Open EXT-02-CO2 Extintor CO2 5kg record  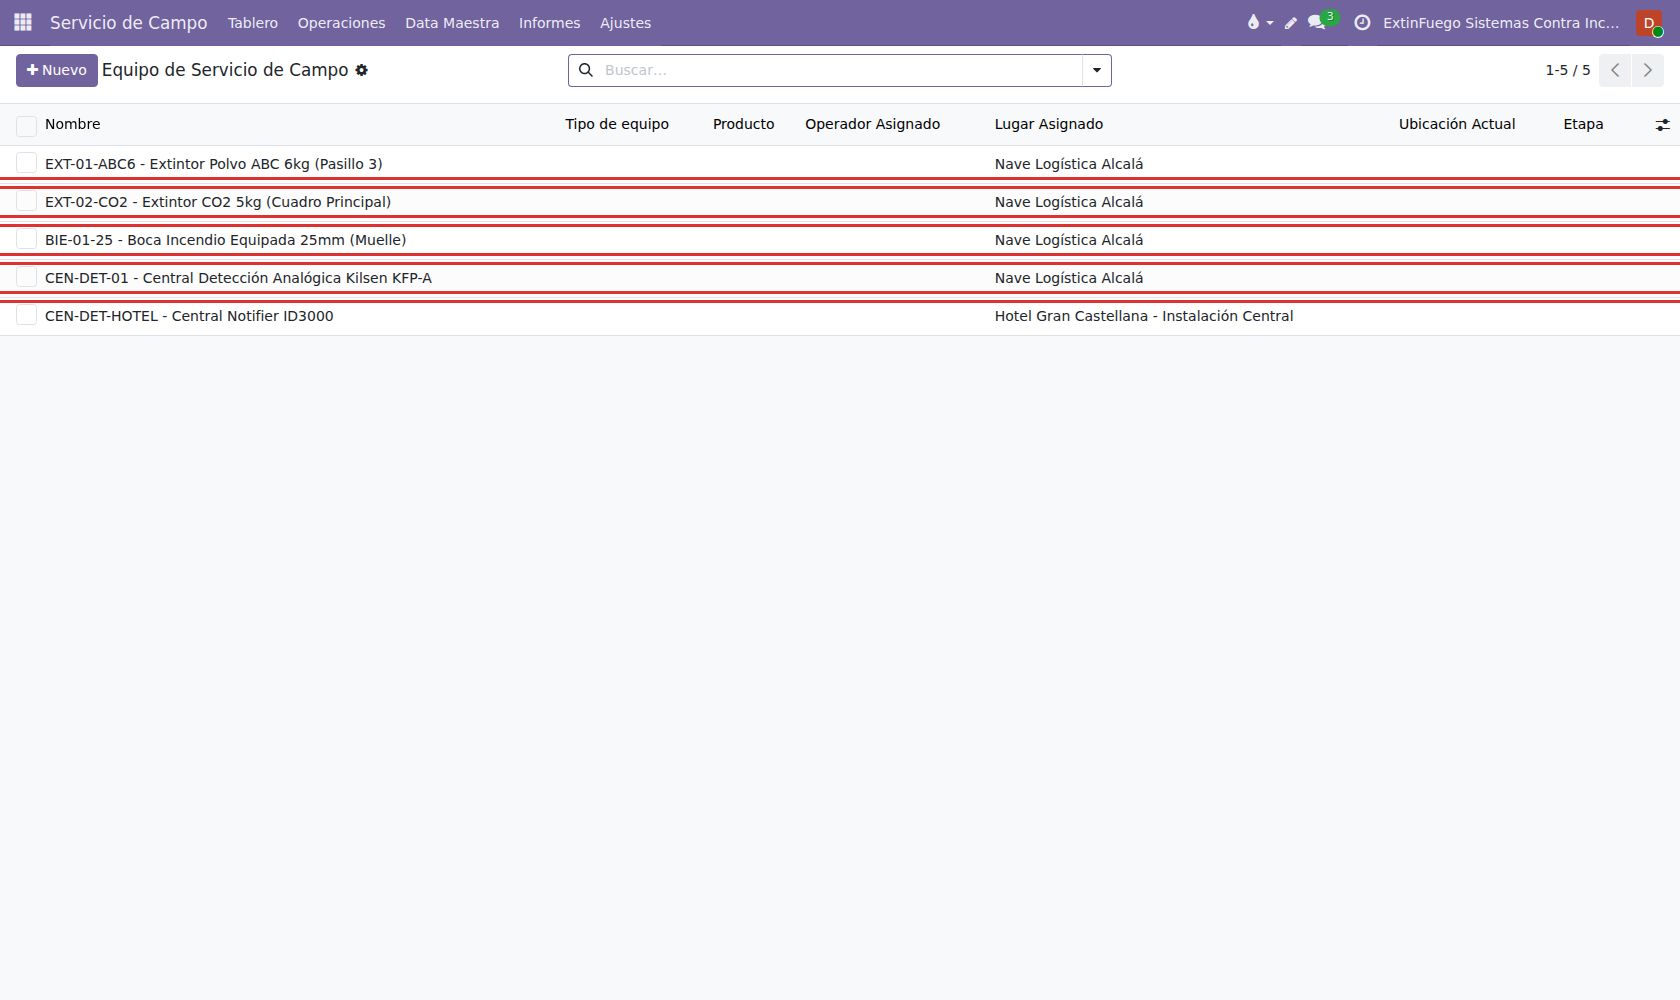coord(218,202)
